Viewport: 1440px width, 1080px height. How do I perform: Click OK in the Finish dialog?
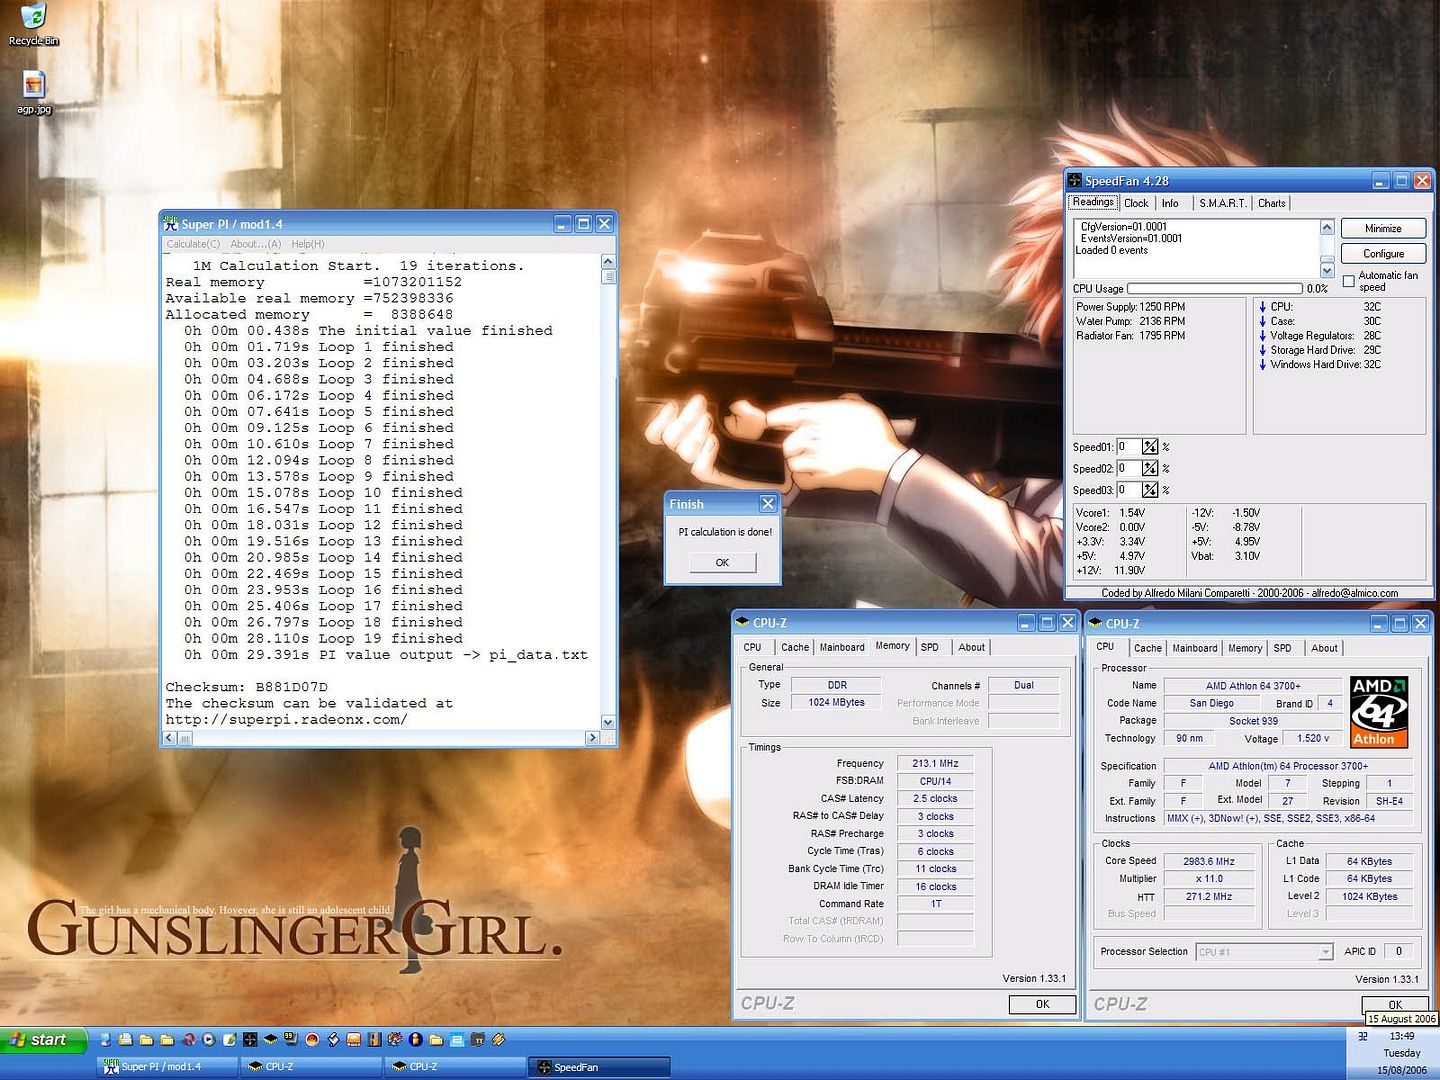tap(722, 563)
